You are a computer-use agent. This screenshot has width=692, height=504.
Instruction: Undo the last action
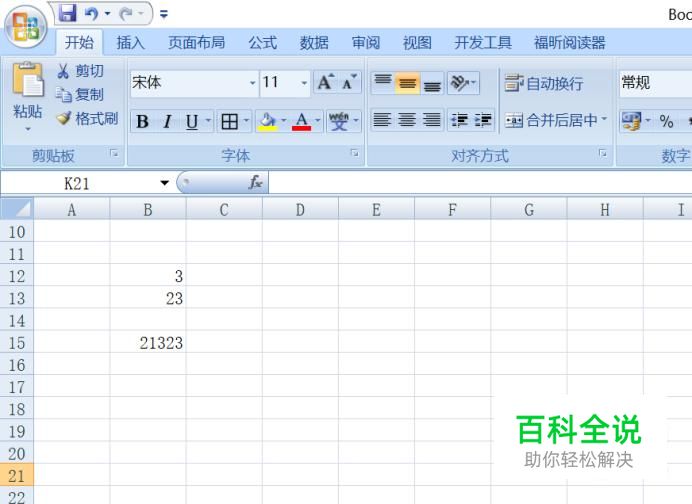pyautogui.click(x=91, y=14)
